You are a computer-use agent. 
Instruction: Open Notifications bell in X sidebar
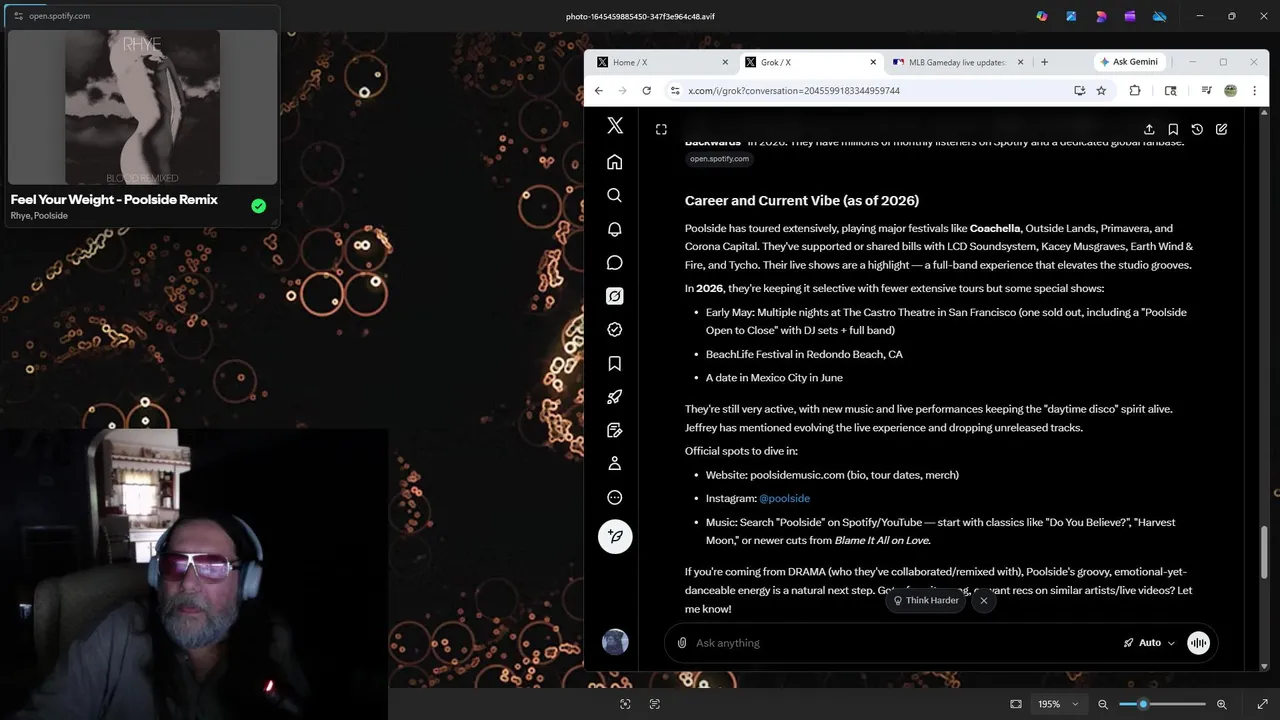[x=615, y=229]
